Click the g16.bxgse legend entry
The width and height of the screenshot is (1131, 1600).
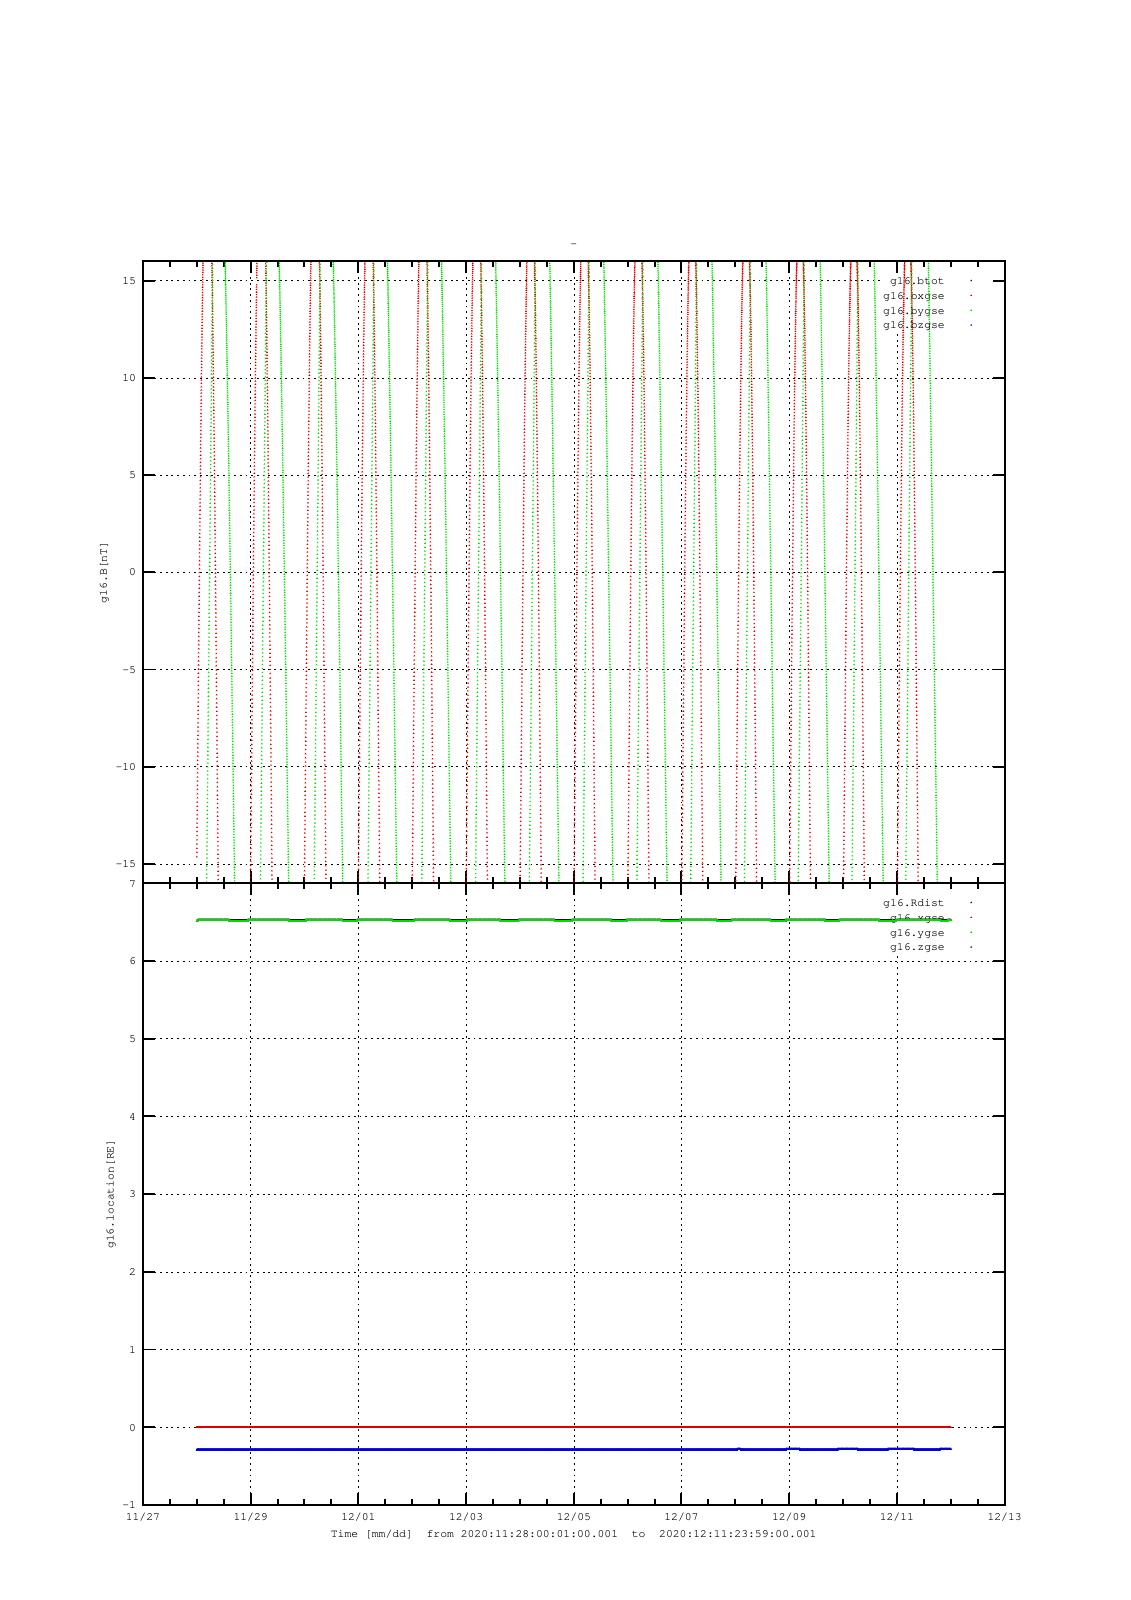pos(913,296)
